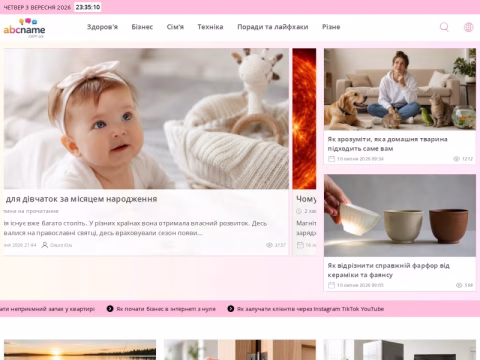The height and width of the screenshot is (360, 480).
Task: Open the sunset lake article thumbnail
Action: pos(80,350)
